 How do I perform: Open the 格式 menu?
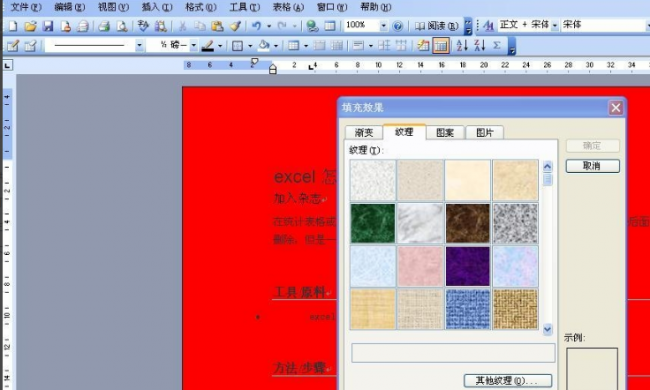tap(201, 7)
